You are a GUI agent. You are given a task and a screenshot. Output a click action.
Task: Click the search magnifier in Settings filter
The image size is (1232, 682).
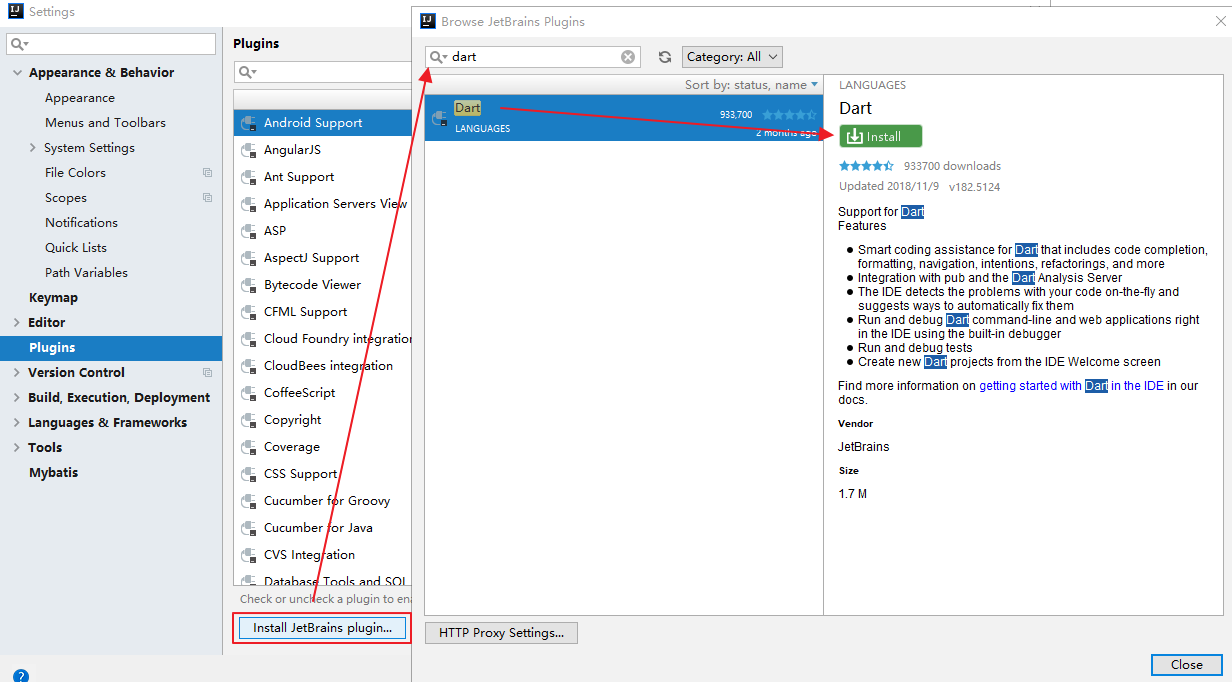(x=19, y=44)
